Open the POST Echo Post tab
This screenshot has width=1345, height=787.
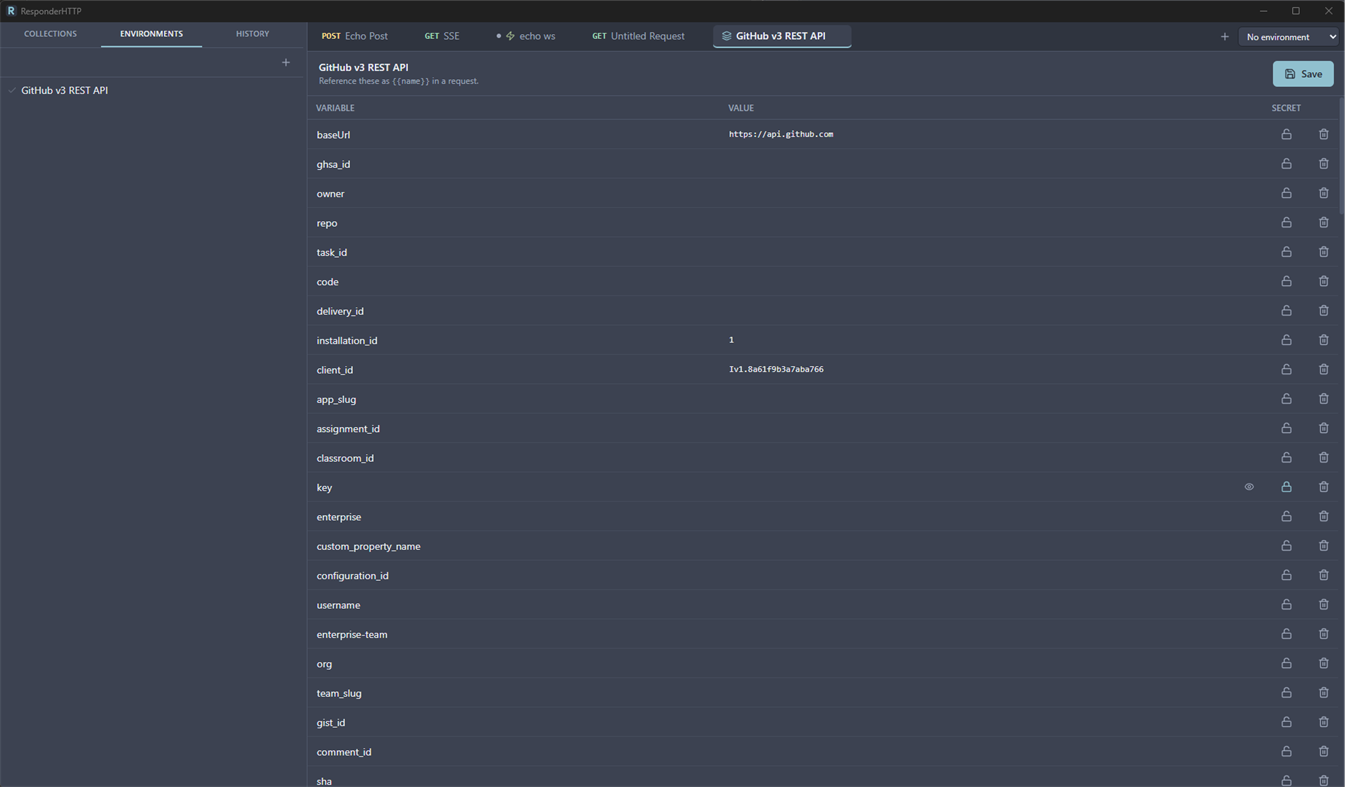tap(354, 36)
